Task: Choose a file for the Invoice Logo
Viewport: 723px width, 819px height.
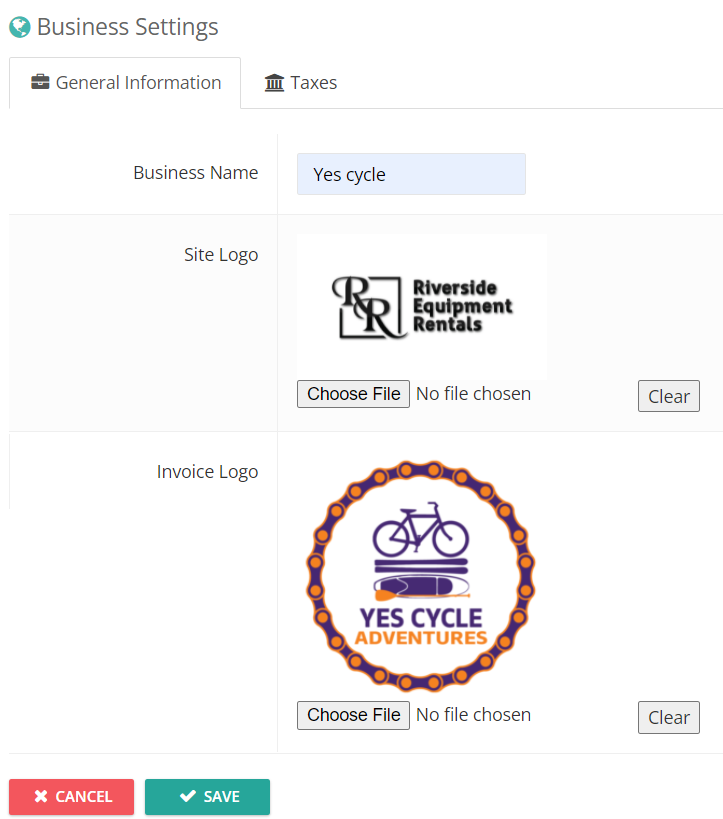Action: point(353,715)
